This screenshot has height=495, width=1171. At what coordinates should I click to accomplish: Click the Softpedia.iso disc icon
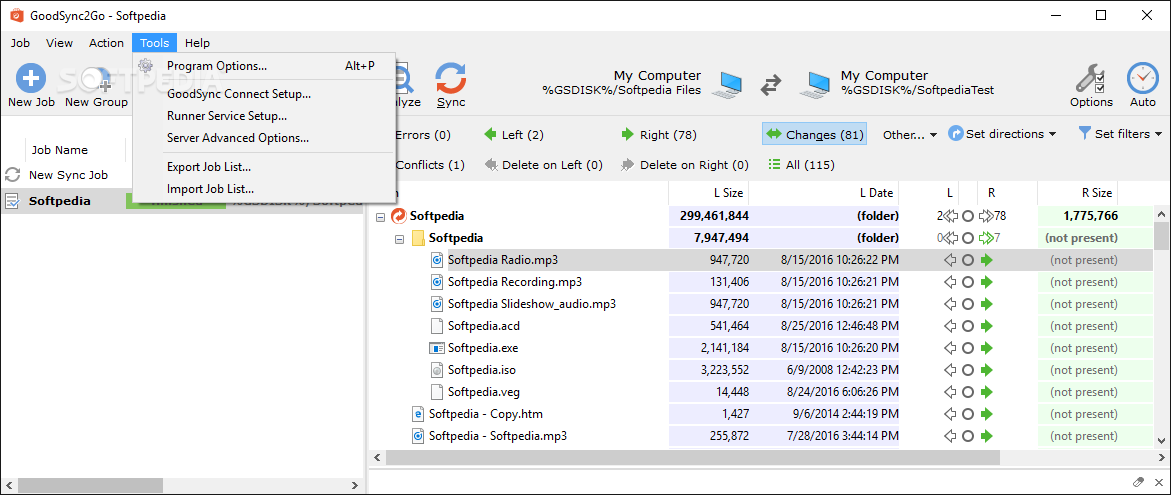tap(437, 370)
